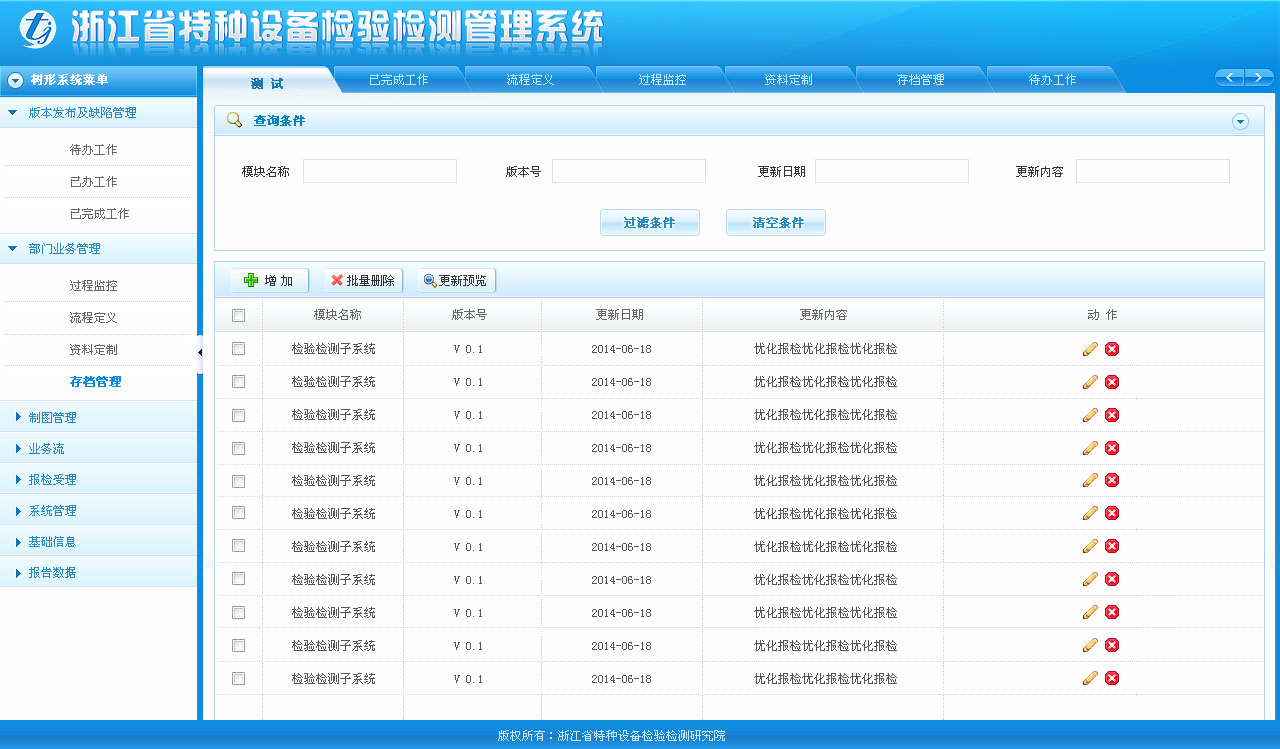Collapse the 查询条件 panel with round arrow
This screenshot has height=749, width=1280.
tap(1240, 121)
